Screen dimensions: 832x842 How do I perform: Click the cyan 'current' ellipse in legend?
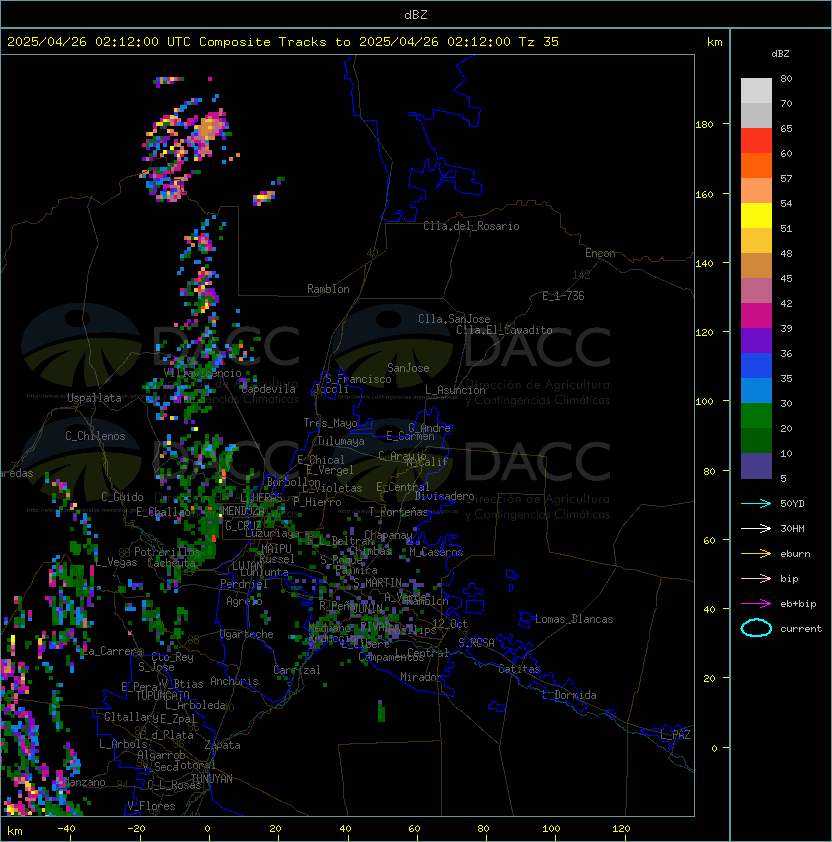click(x=756, y=628)
